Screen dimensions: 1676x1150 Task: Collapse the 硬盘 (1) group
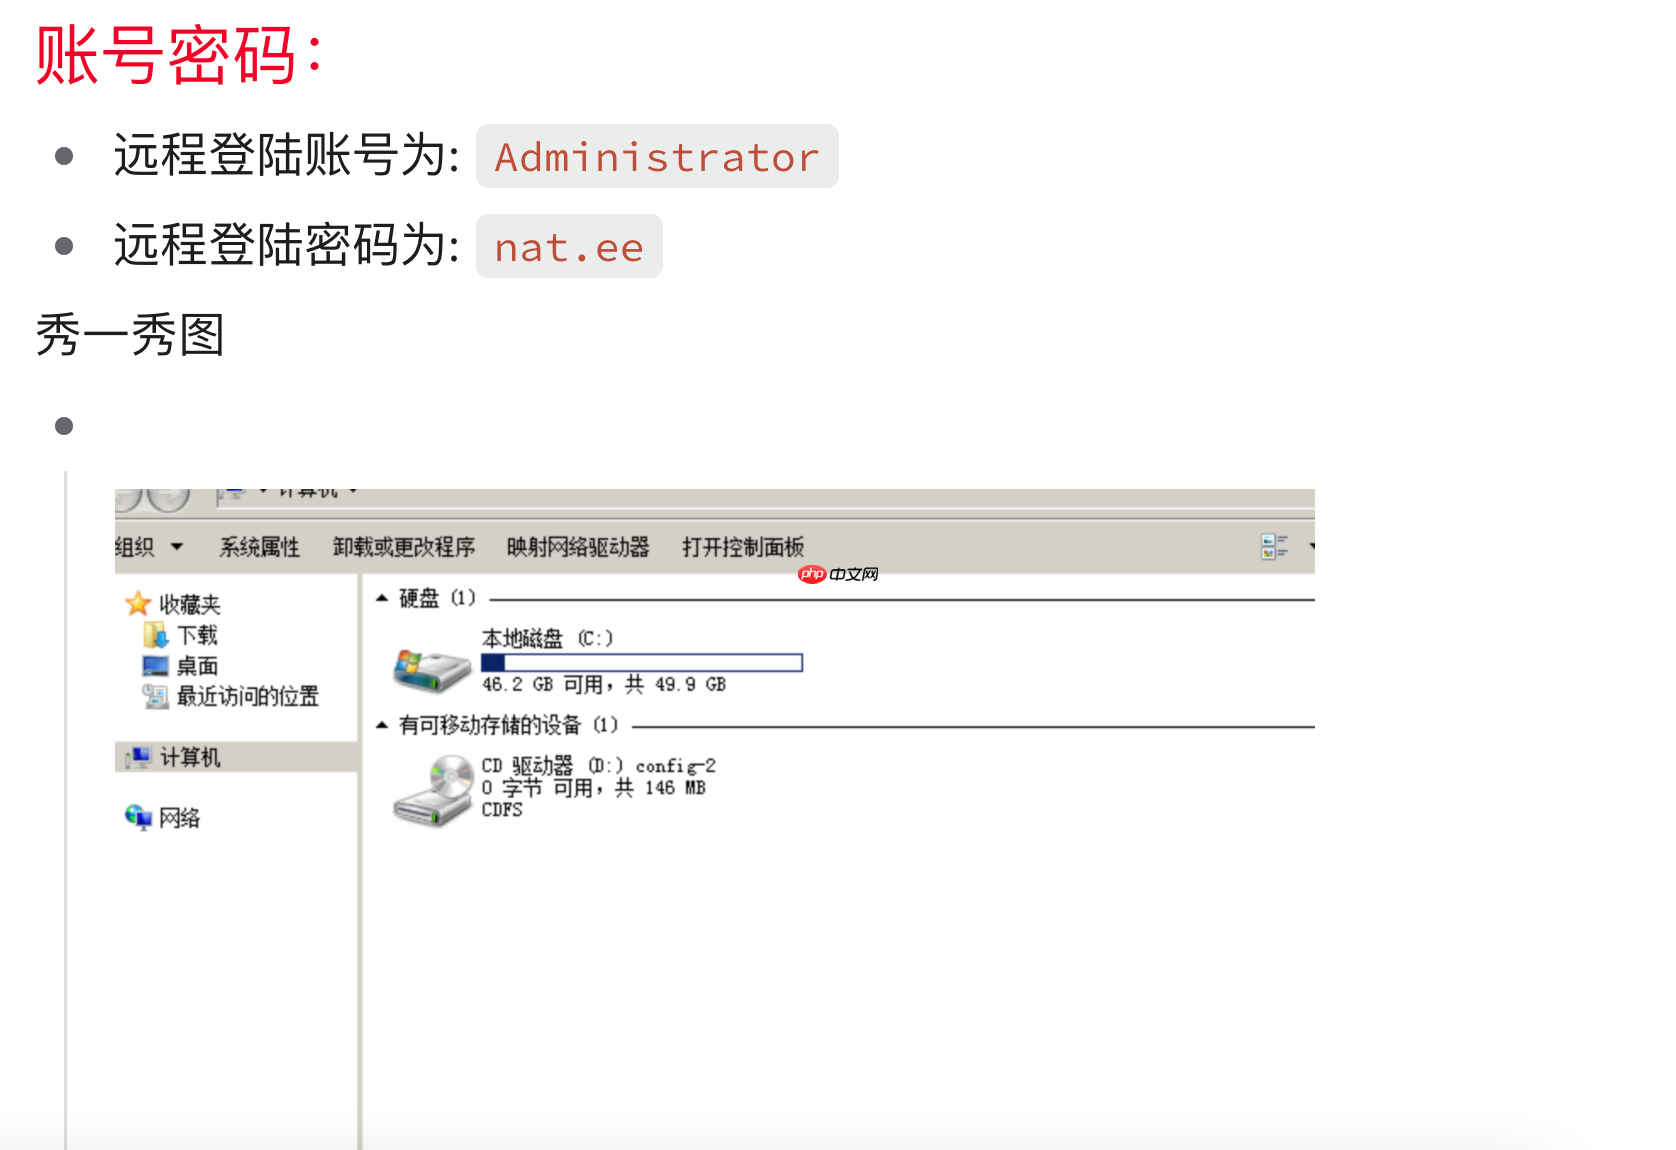(x=380, y=597)
